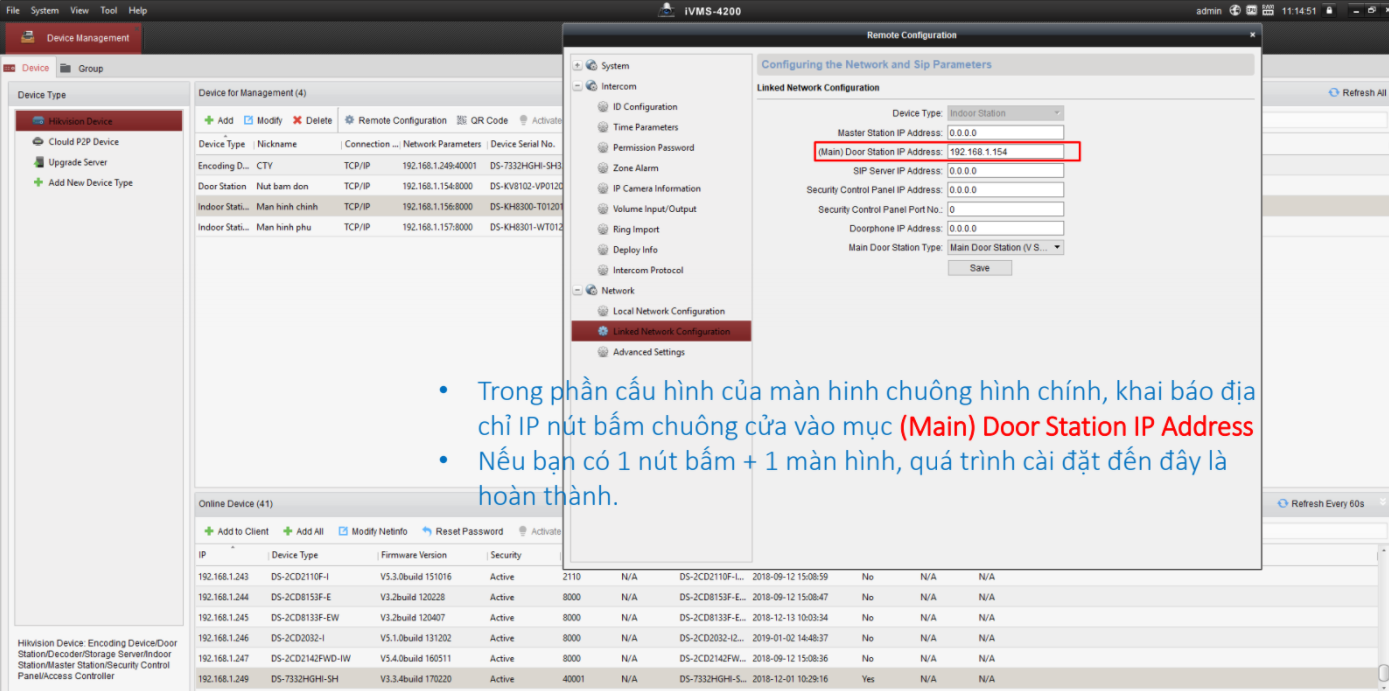1389x691 pixels.
Task: Select Cloud P2P Device type
Action: [83, 142]
